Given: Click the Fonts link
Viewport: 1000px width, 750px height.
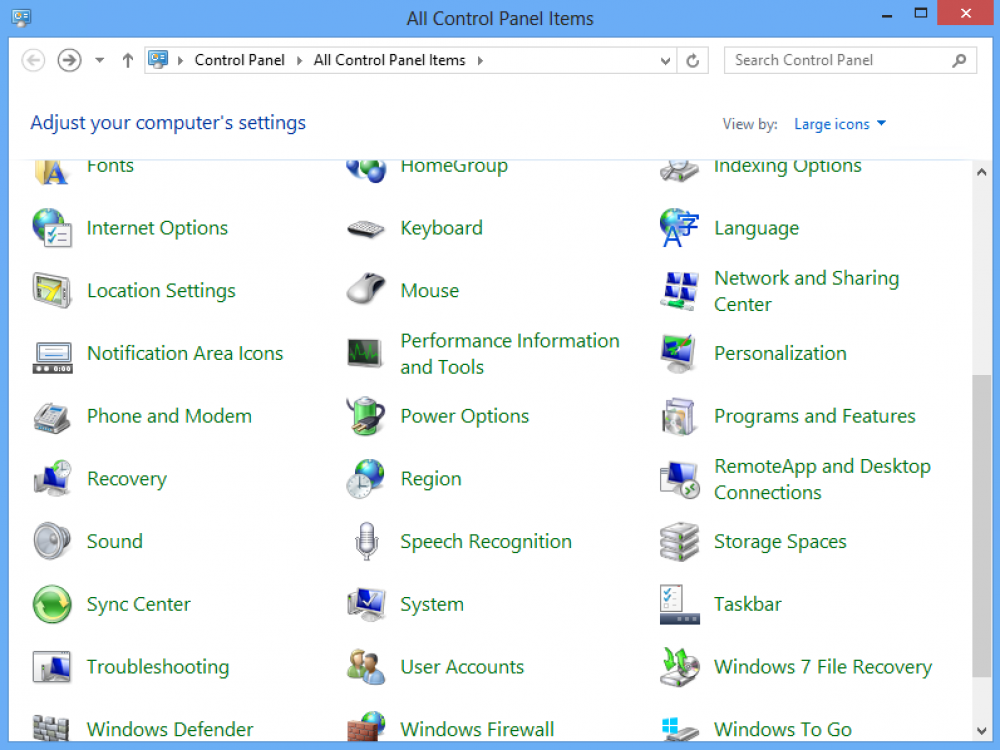Looking at the screenshot, I should pyautogui.click(x=110, y=166).
